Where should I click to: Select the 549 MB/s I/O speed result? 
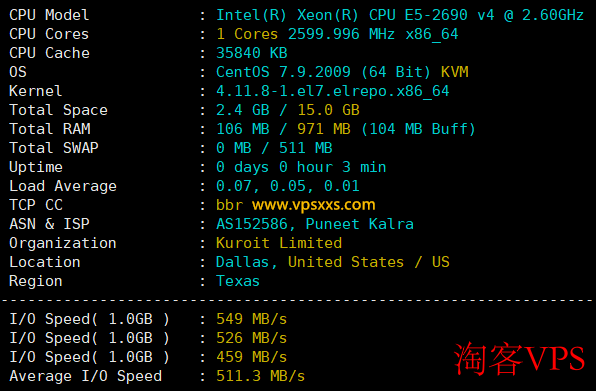252,319
